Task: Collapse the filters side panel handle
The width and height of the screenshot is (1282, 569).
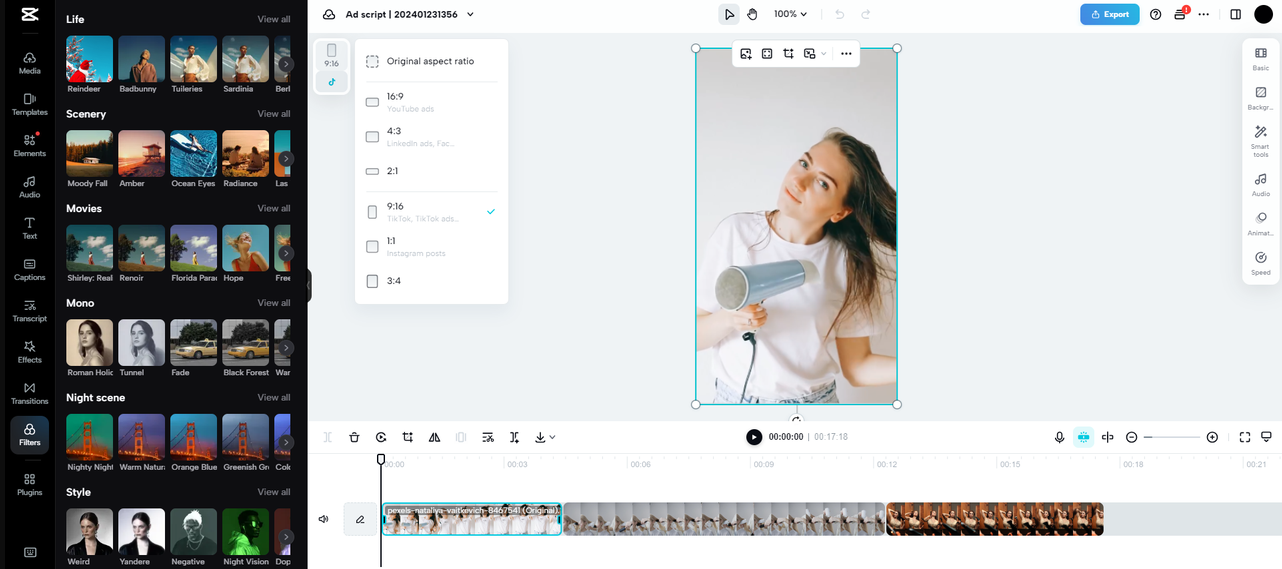Action: tap(309, 285)
